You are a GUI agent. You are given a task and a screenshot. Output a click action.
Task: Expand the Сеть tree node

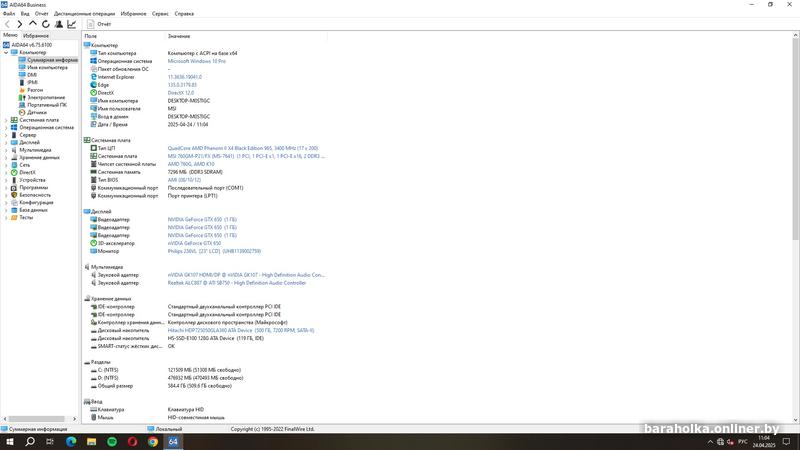pyautogui.click(x=6, y=165)
